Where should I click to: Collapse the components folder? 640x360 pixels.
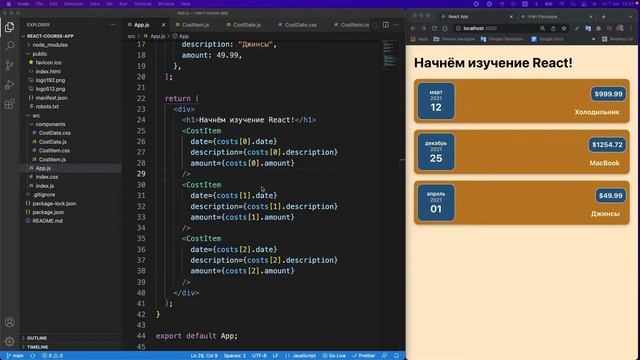pos(71,124)
